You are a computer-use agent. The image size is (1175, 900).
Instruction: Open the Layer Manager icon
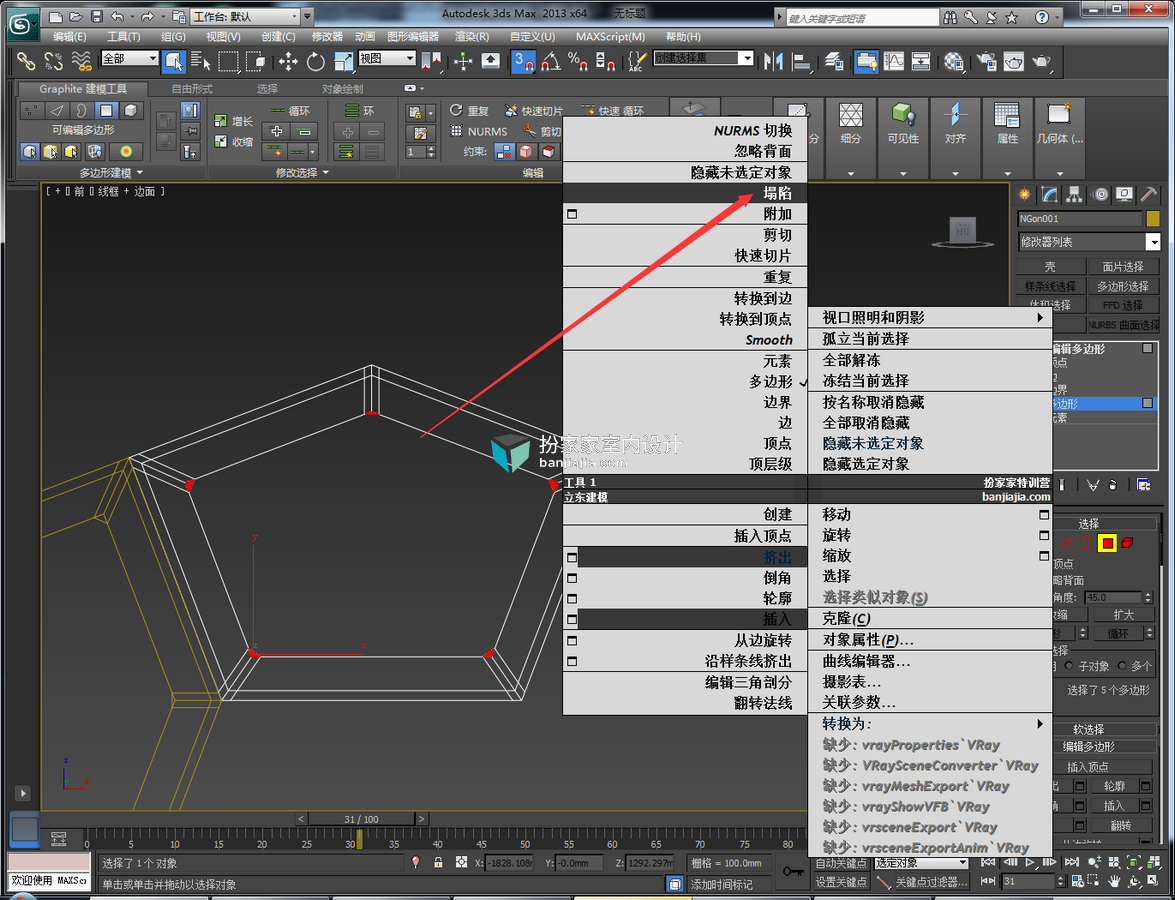pyautogui.click(x=834, y=61)
